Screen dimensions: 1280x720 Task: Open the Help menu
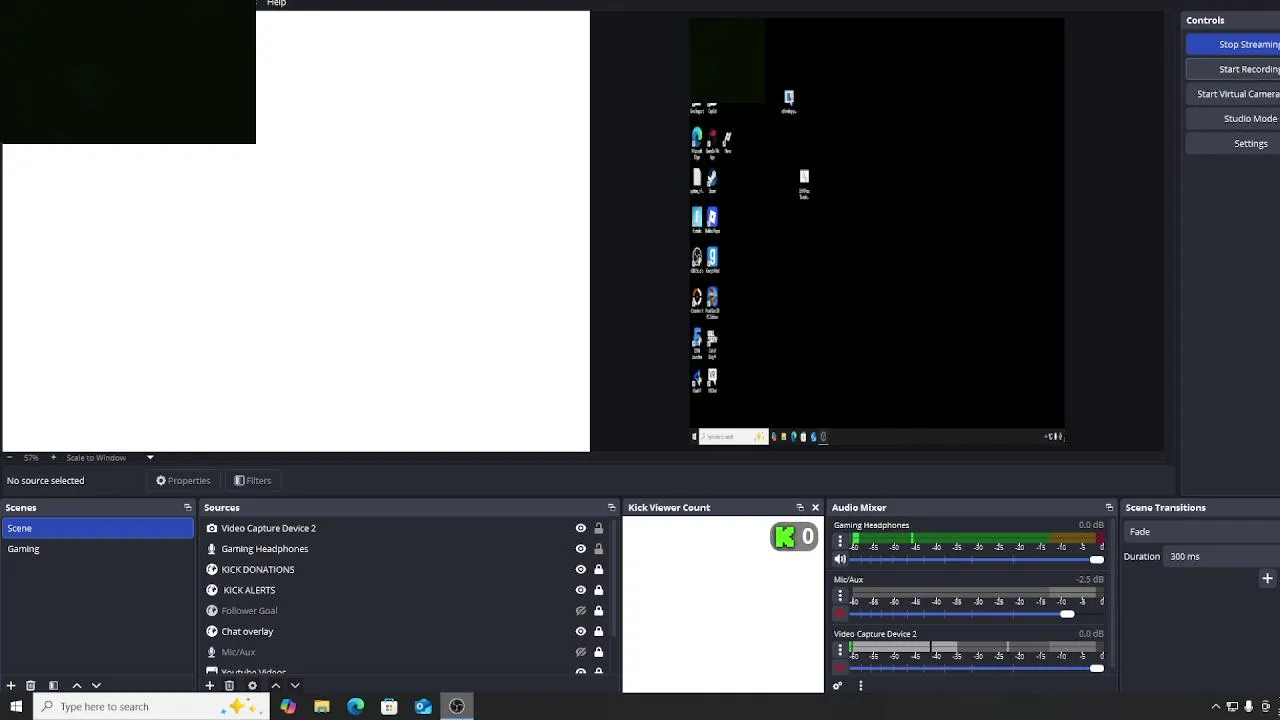[277, 4]
